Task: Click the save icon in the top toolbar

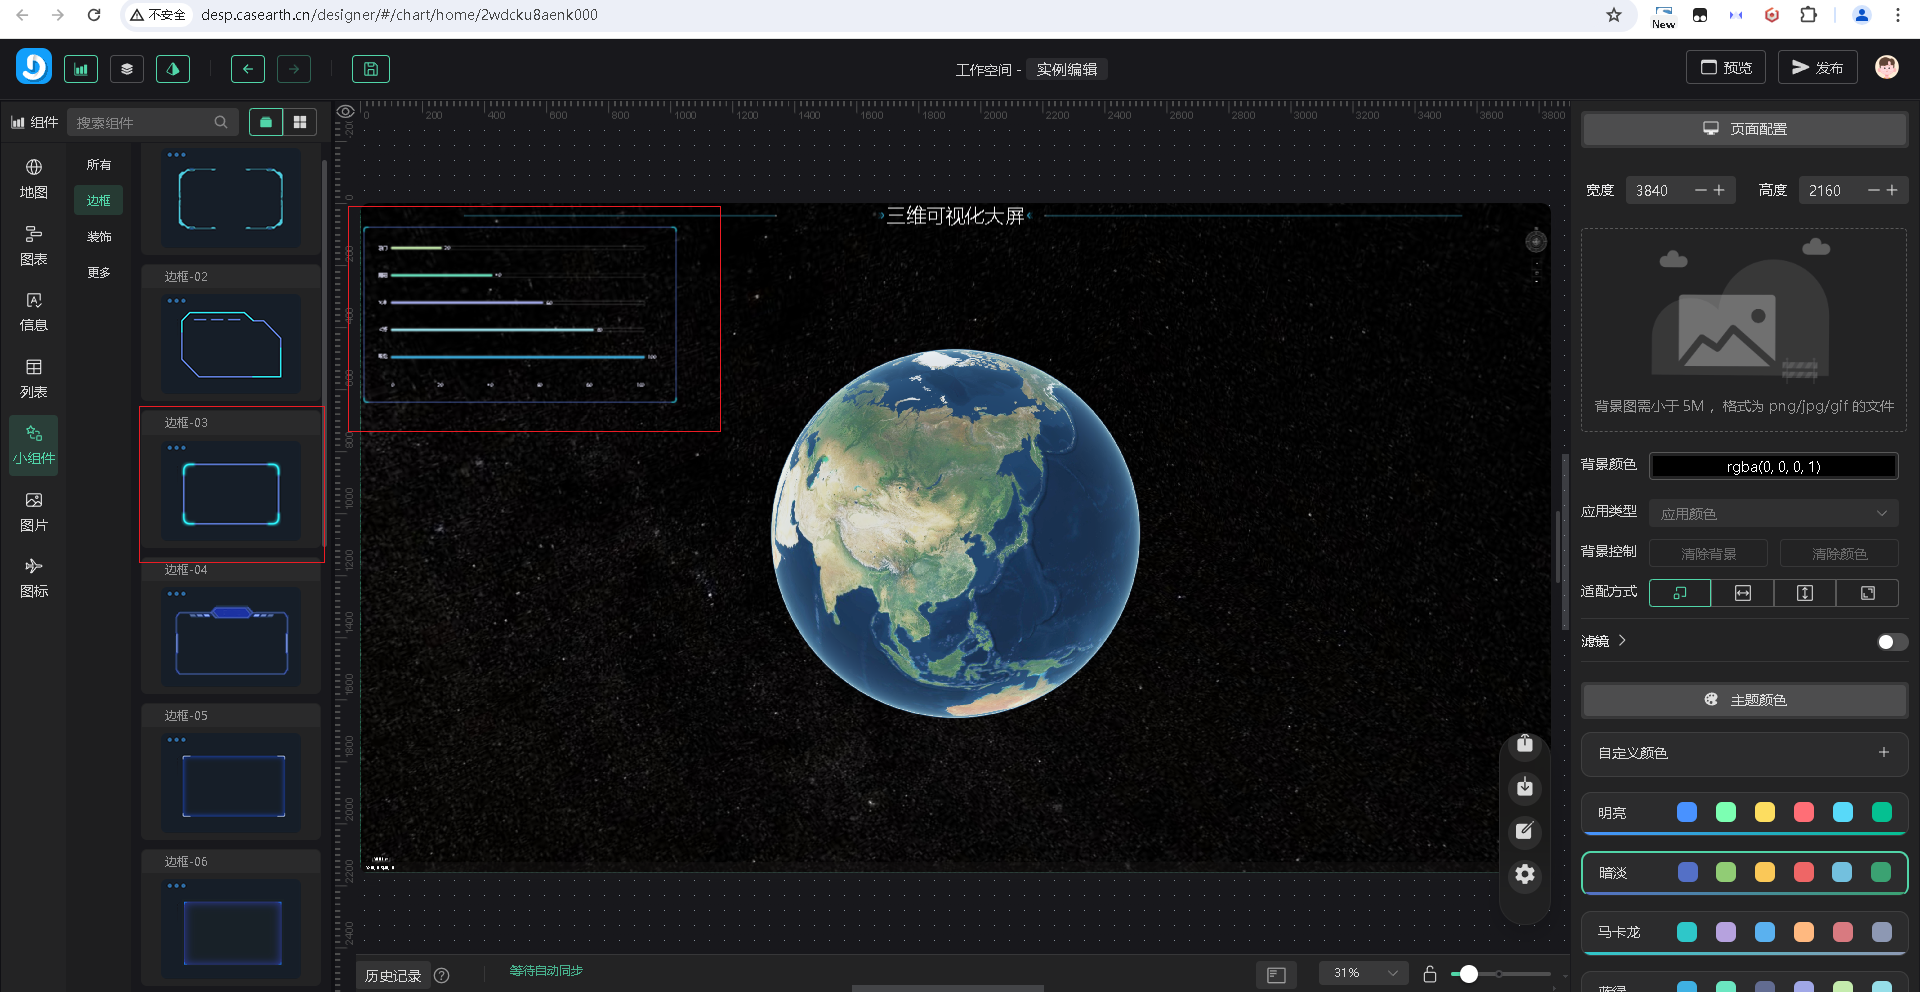Action: point(370,69)
